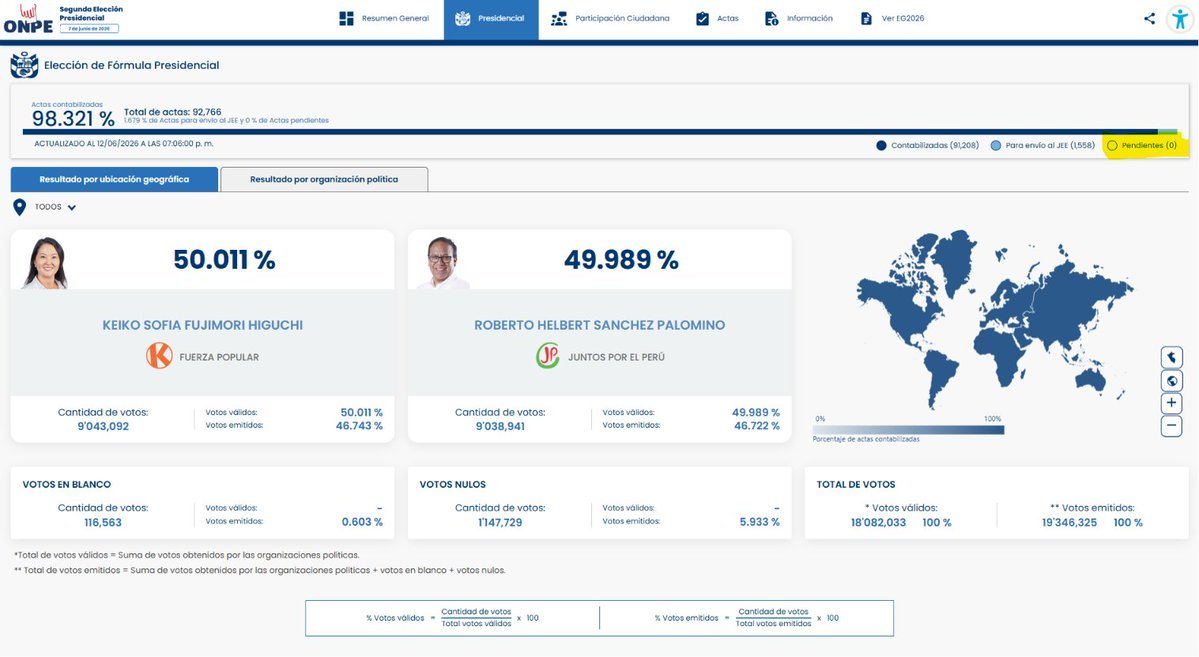Open the Resumen General tab
Image resolution: width=1199 pixels, height=657 pixels.
coord(384,18)
